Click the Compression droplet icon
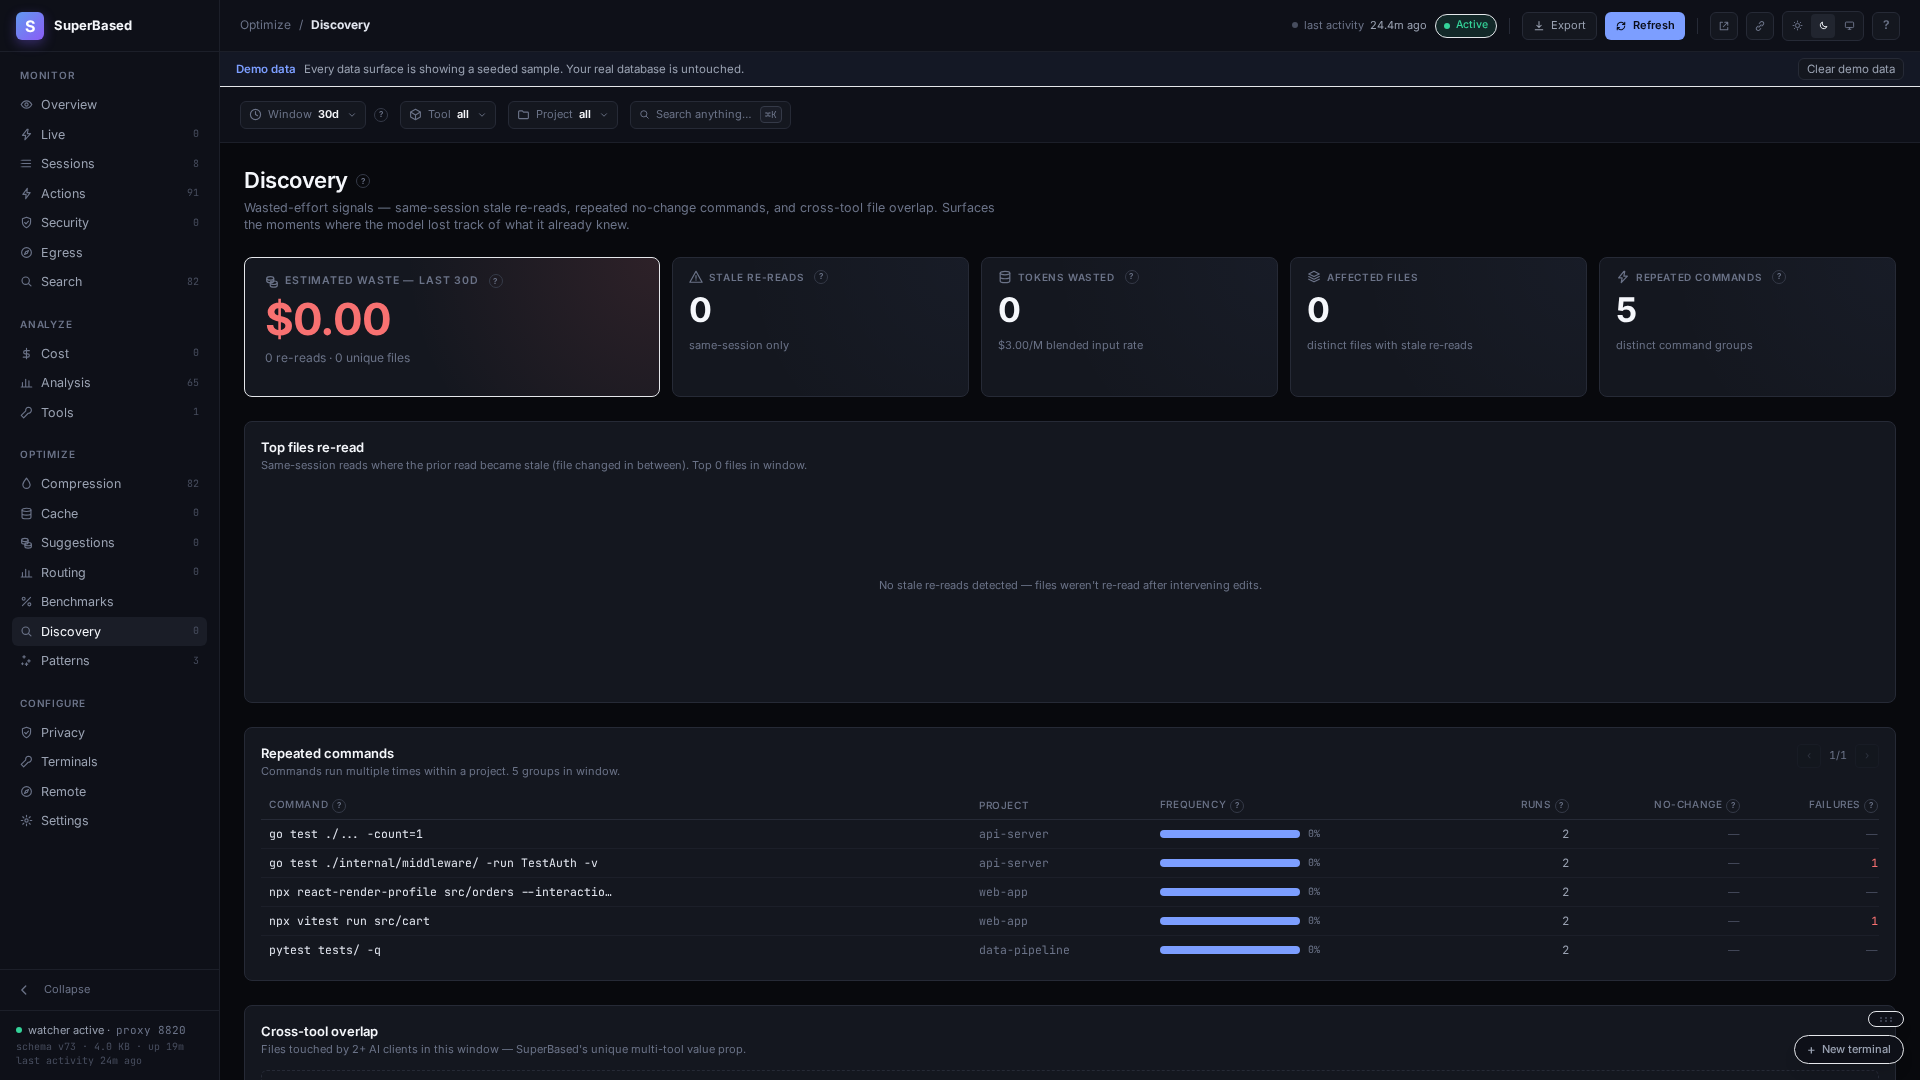1920x1080 pixels. pyautogui.click(x=27, y=484)
